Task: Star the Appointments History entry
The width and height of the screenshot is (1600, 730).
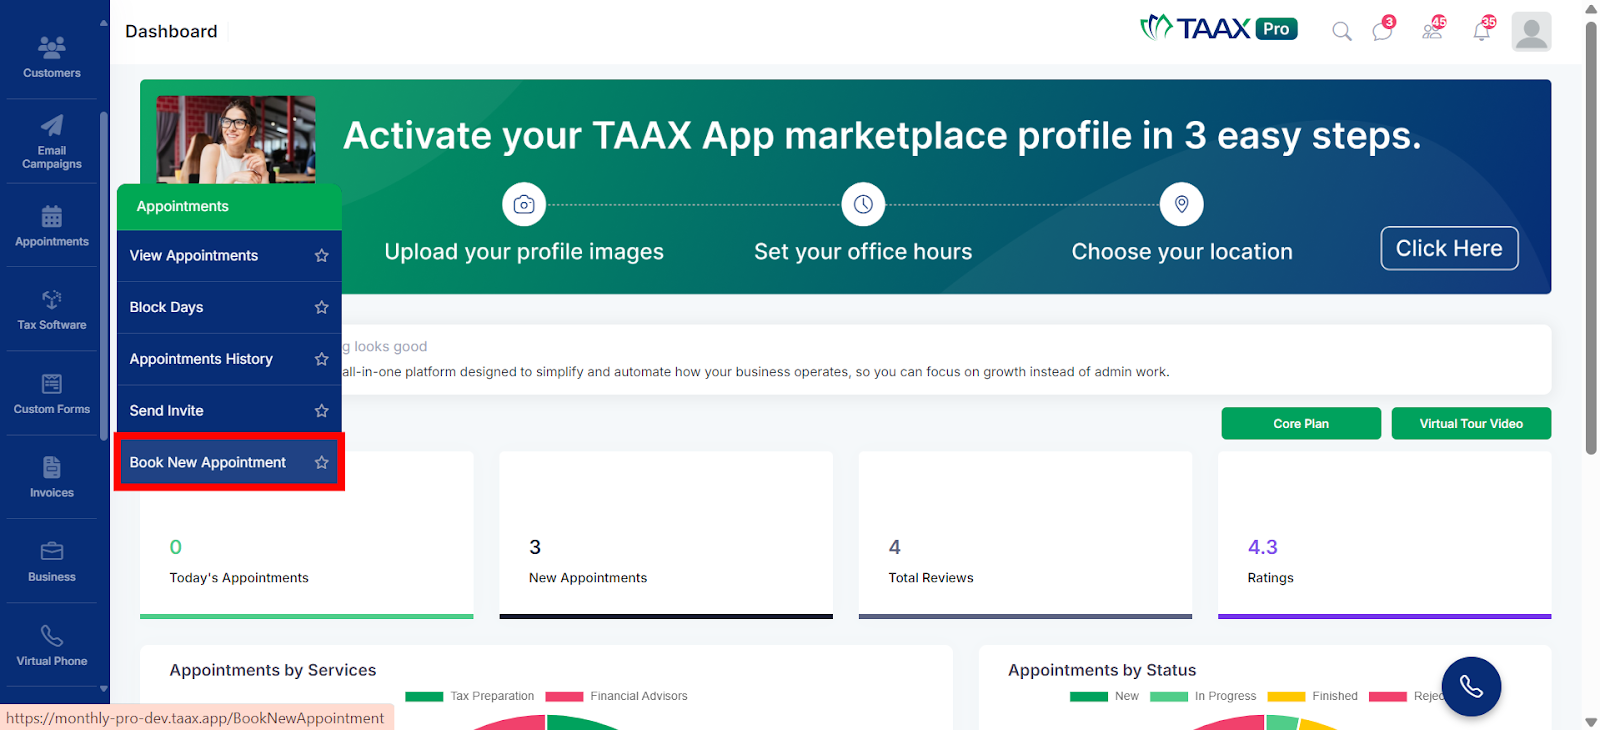Action: (321, 359)
